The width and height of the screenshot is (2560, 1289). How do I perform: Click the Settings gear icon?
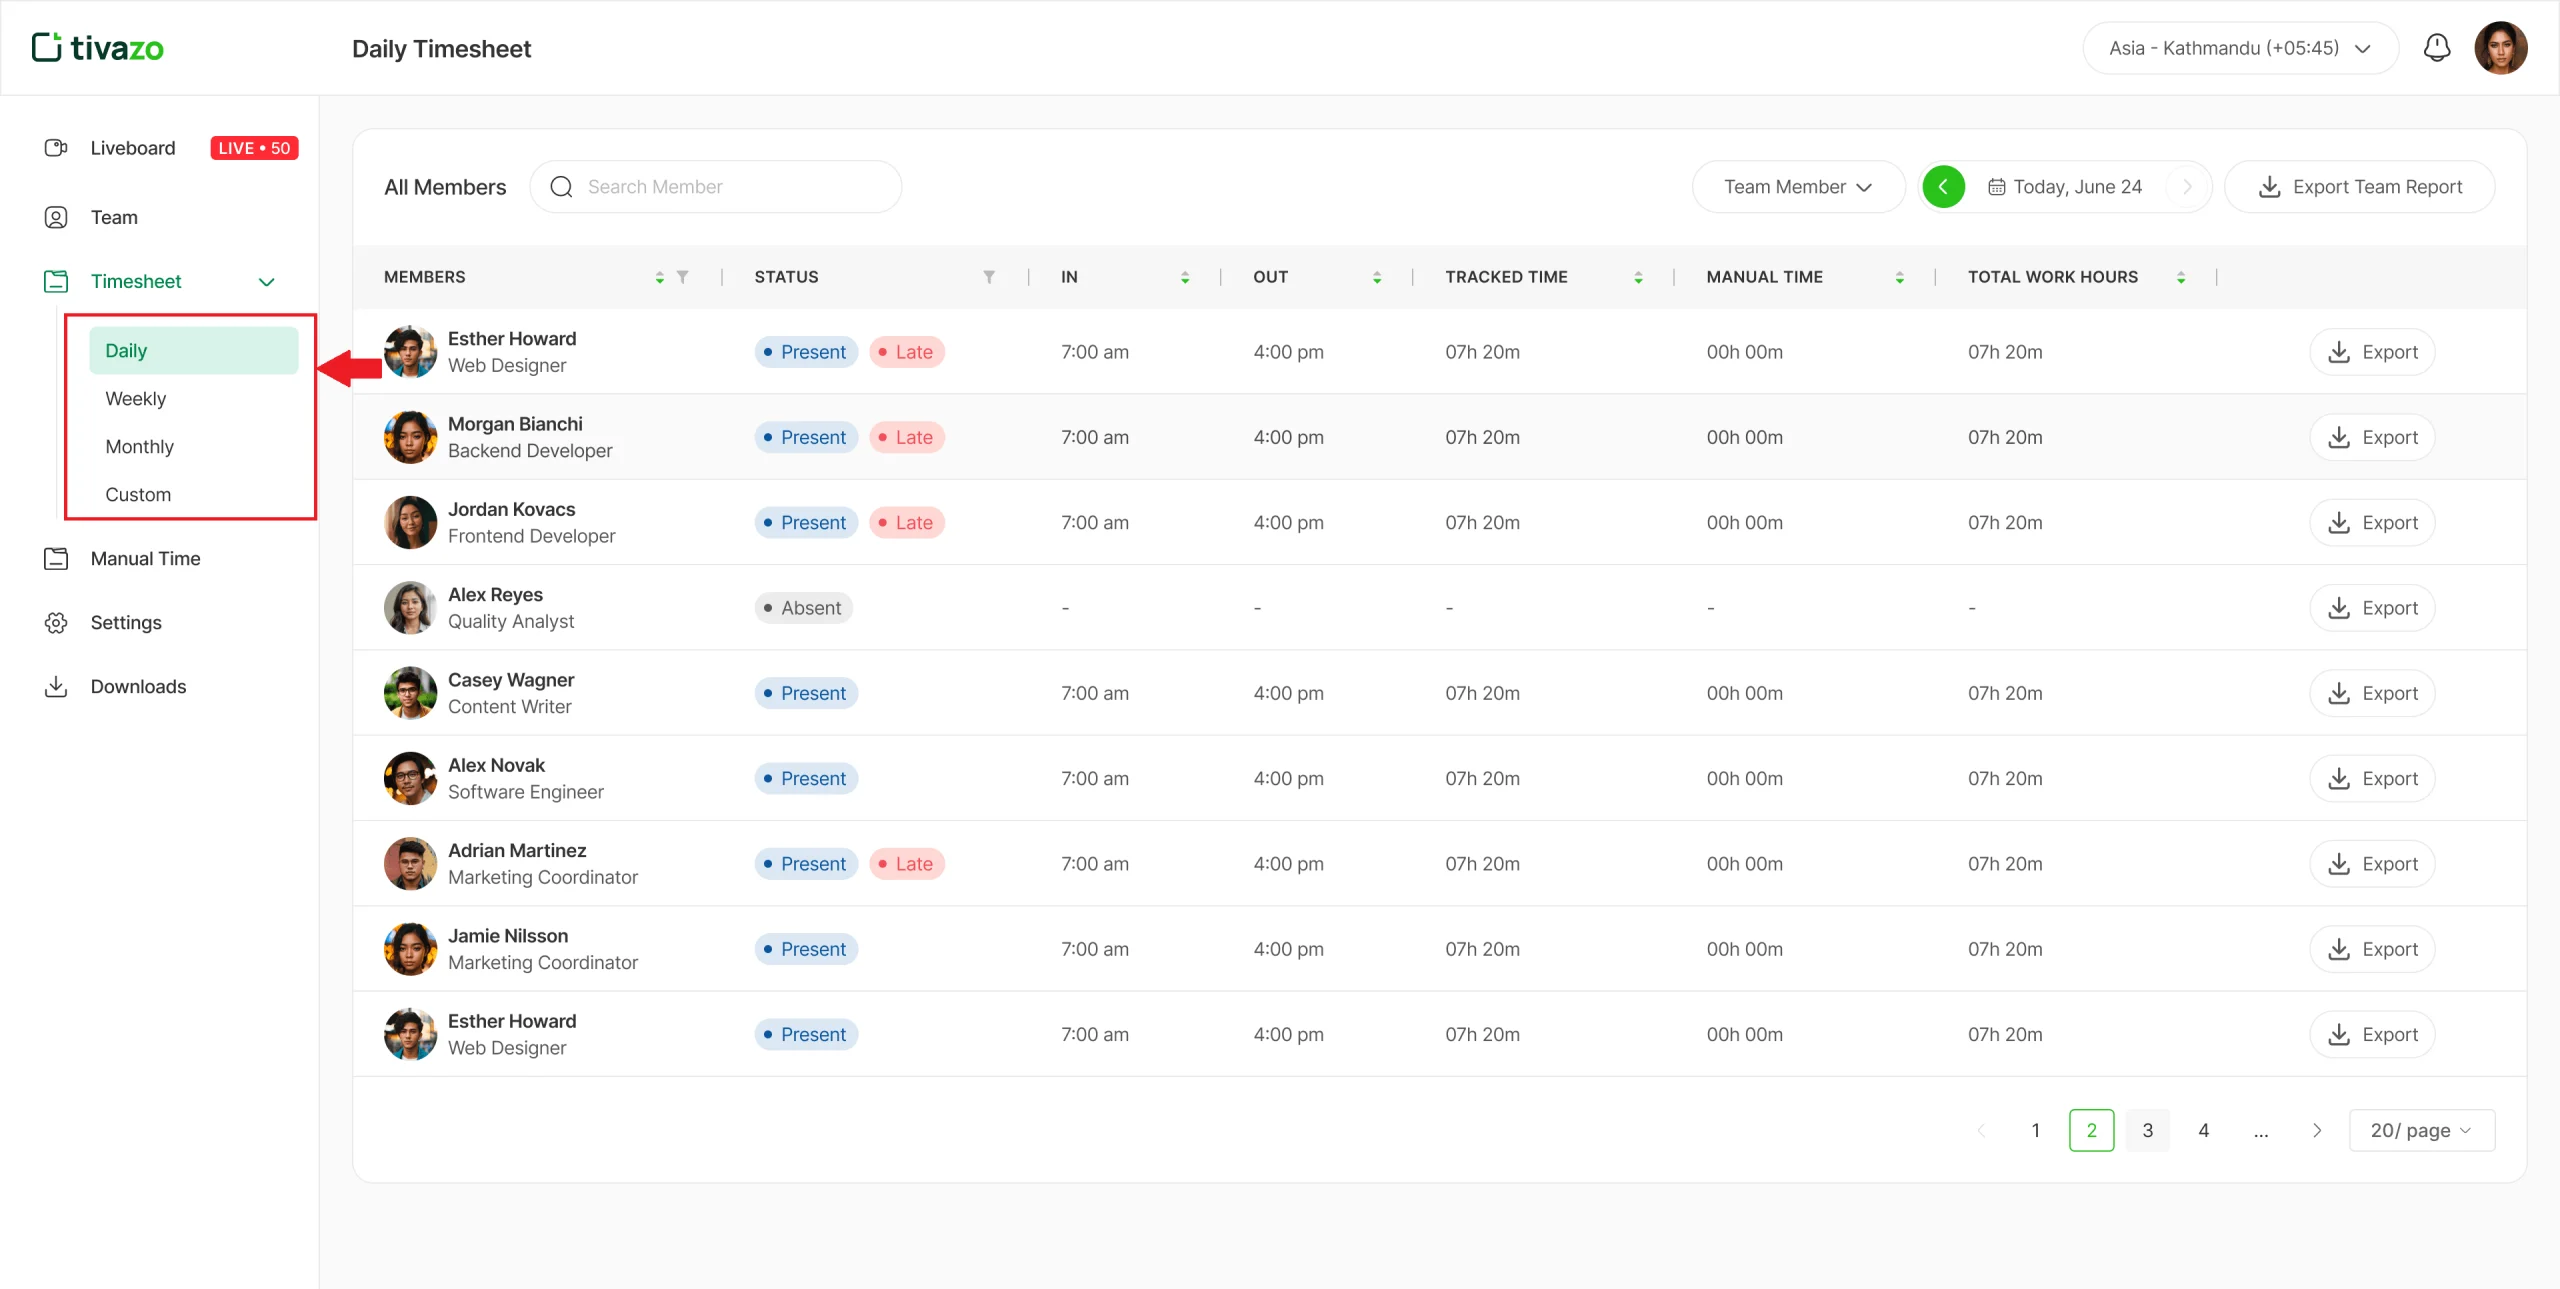coord(56,623)
